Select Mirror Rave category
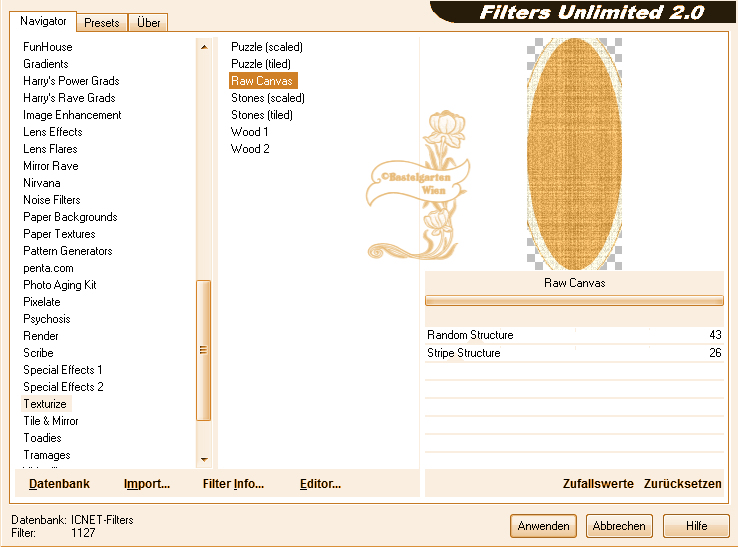Image resolution: width=738 pixels, height=547 pixels. pos(50,166)
